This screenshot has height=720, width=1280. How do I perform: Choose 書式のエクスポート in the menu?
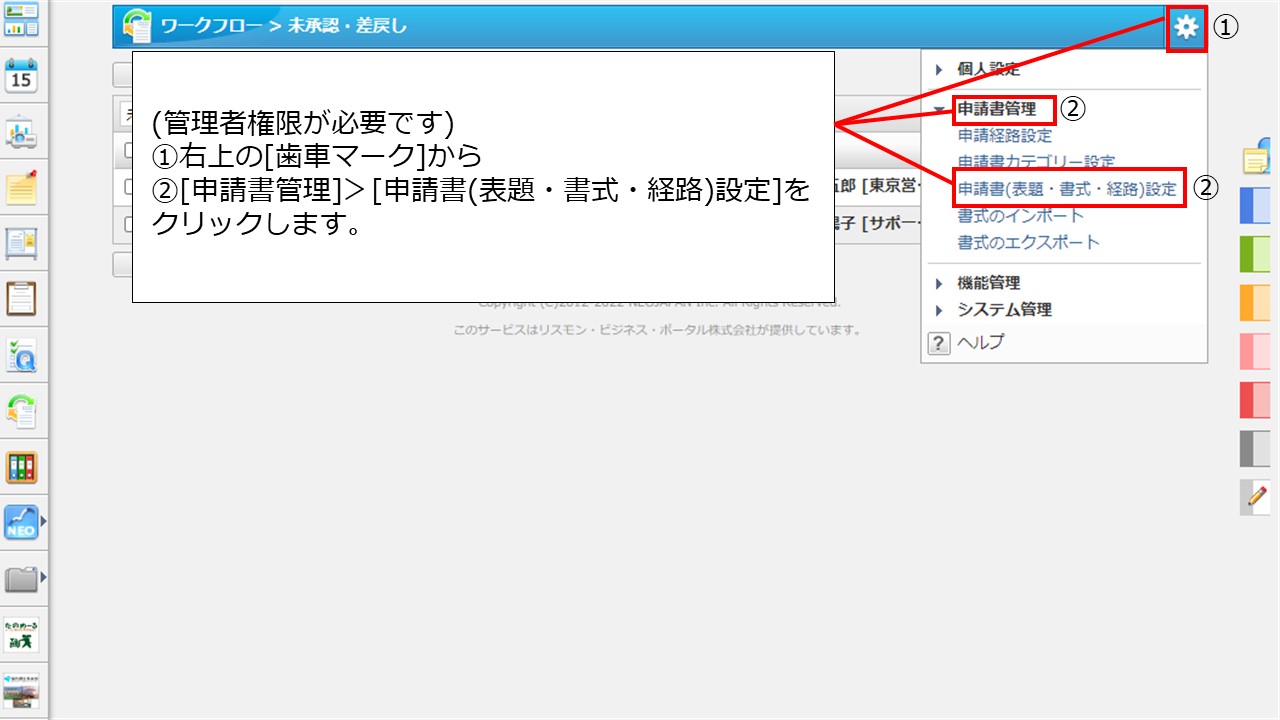1028,242
